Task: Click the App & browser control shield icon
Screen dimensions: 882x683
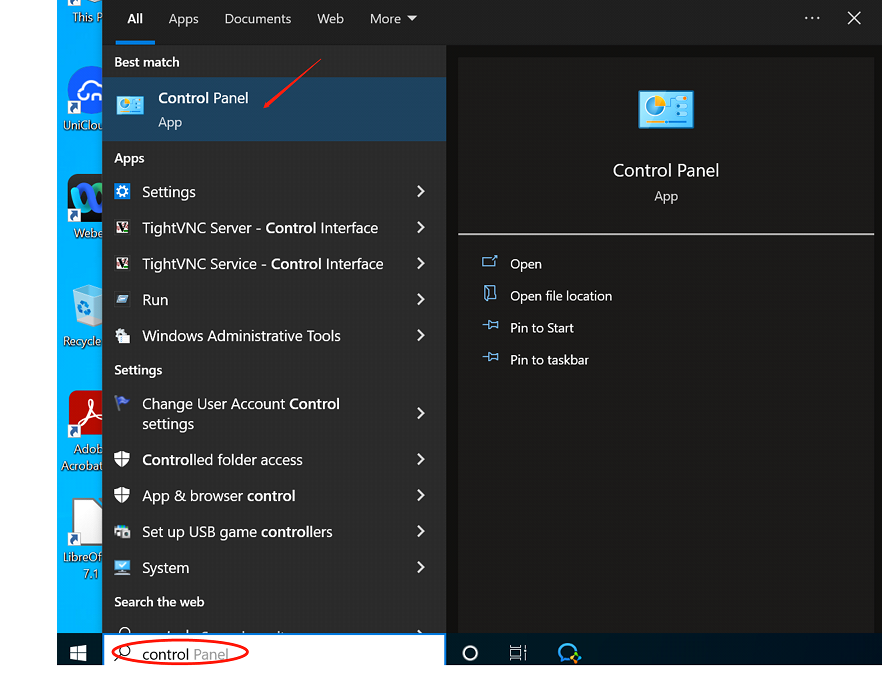Action: point(122,495)
